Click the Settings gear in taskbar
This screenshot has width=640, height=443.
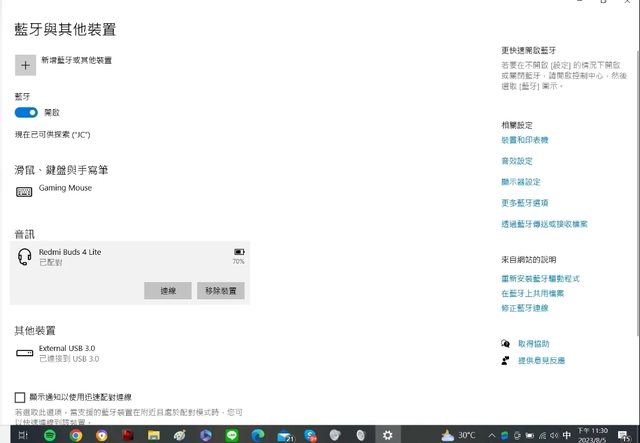pos(388,435)
